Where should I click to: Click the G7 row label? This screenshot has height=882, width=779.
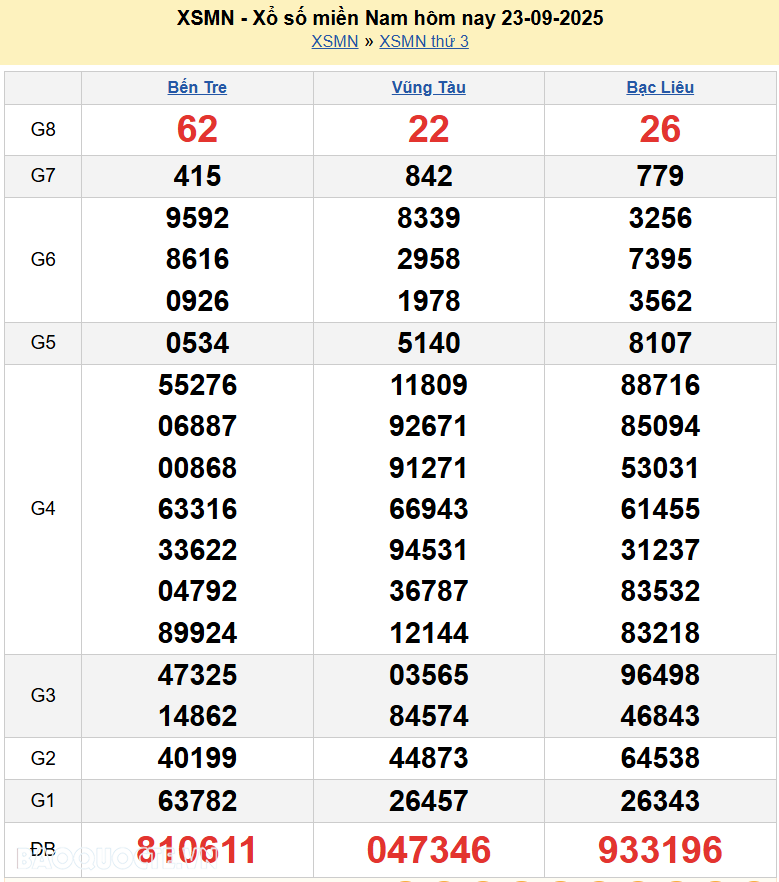[x=43, y=176]
